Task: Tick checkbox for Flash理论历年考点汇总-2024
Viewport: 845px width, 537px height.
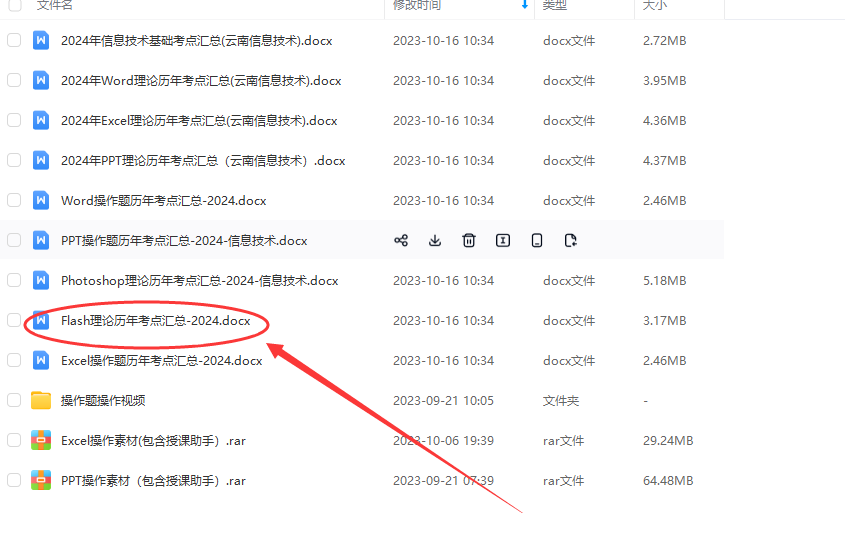Action: (x=14, y=320)
